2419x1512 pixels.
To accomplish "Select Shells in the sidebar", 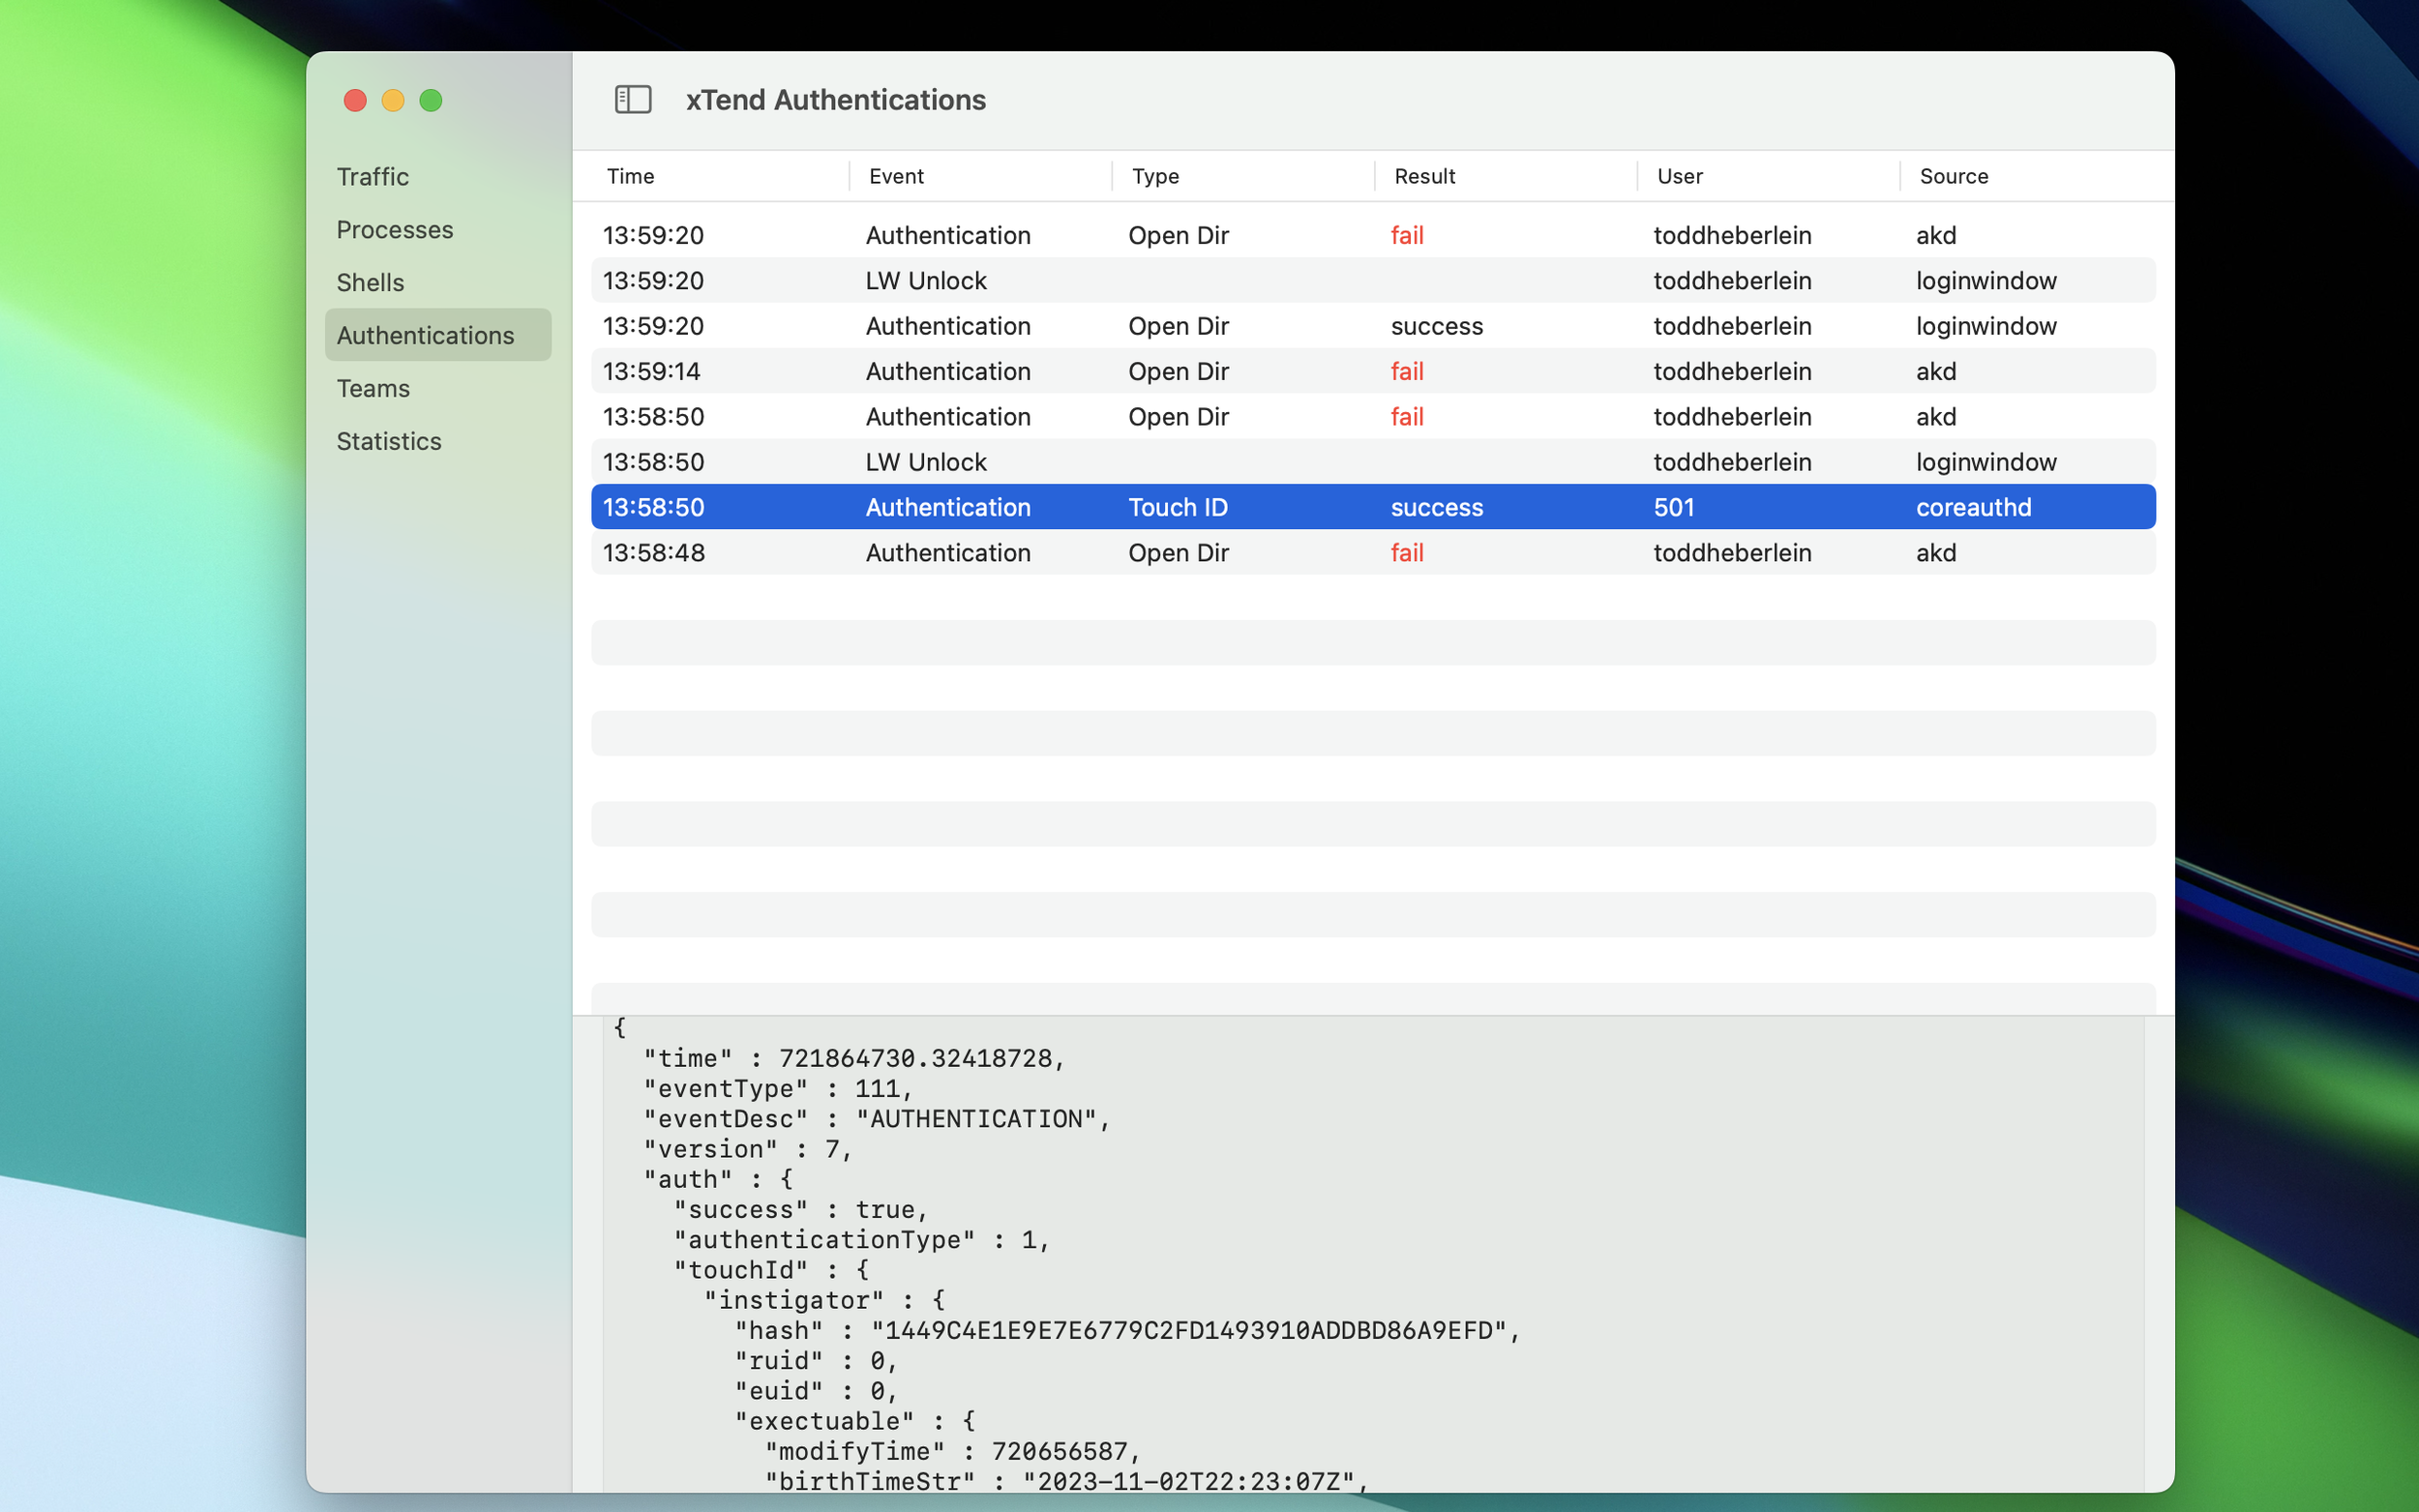I will click(370, 283).
